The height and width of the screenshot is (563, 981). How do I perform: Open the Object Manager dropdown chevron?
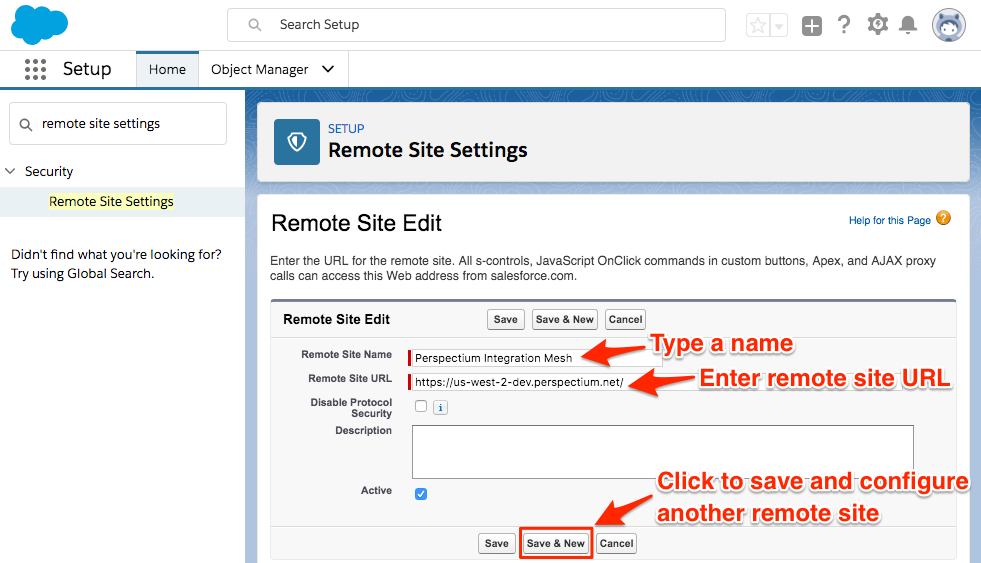[x=328, y=69]
